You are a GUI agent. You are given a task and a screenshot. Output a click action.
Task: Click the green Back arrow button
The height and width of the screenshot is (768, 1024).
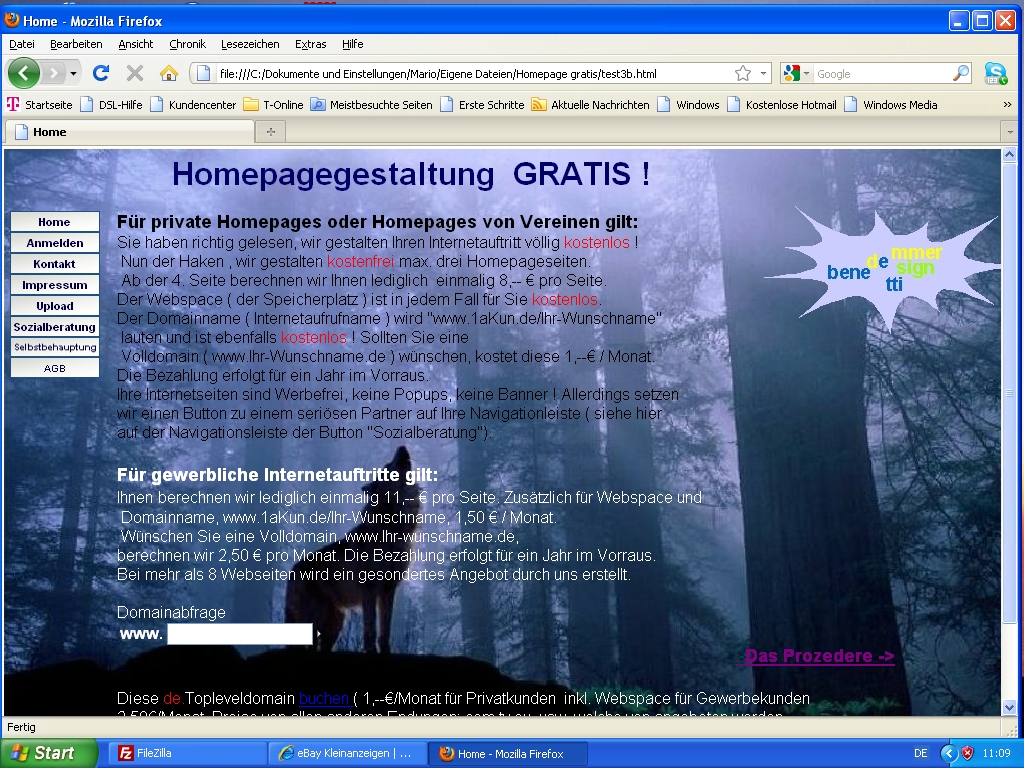(24, 73)
